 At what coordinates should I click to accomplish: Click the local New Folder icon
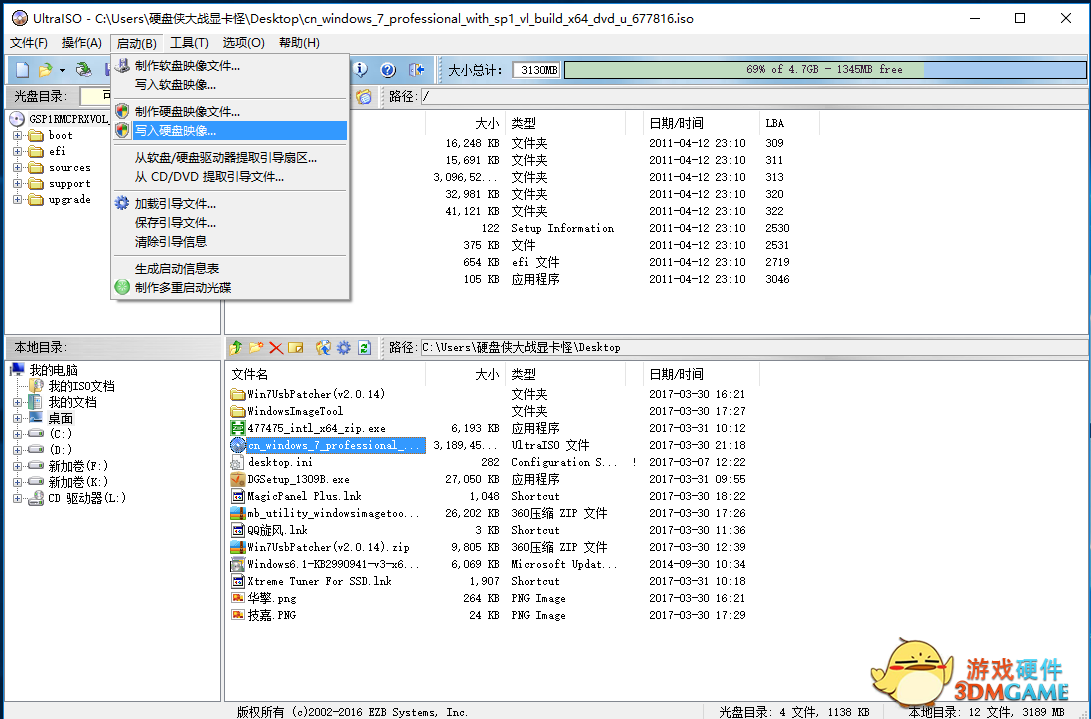pyautogui.click(x=256, y=347)
